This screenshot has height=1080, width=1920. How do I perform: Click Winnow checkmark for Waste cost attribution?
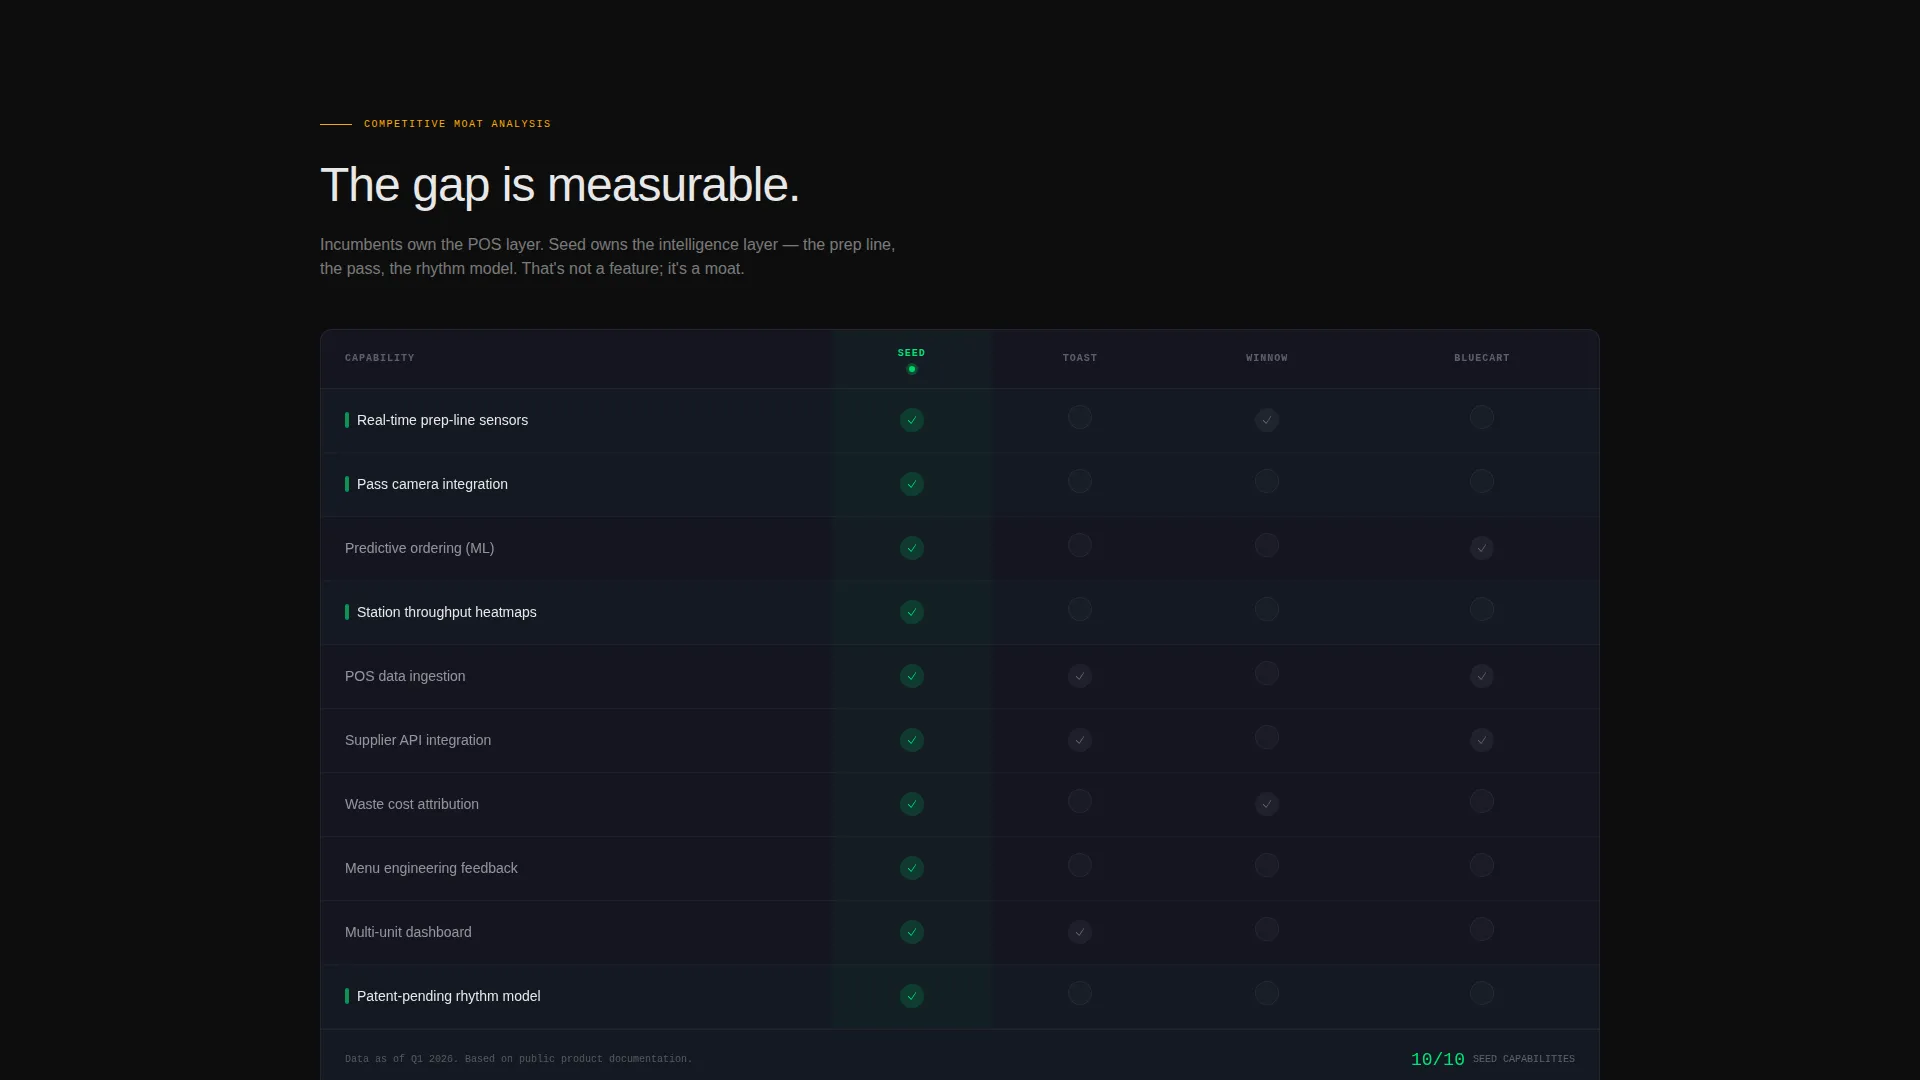pos(1266,804)
